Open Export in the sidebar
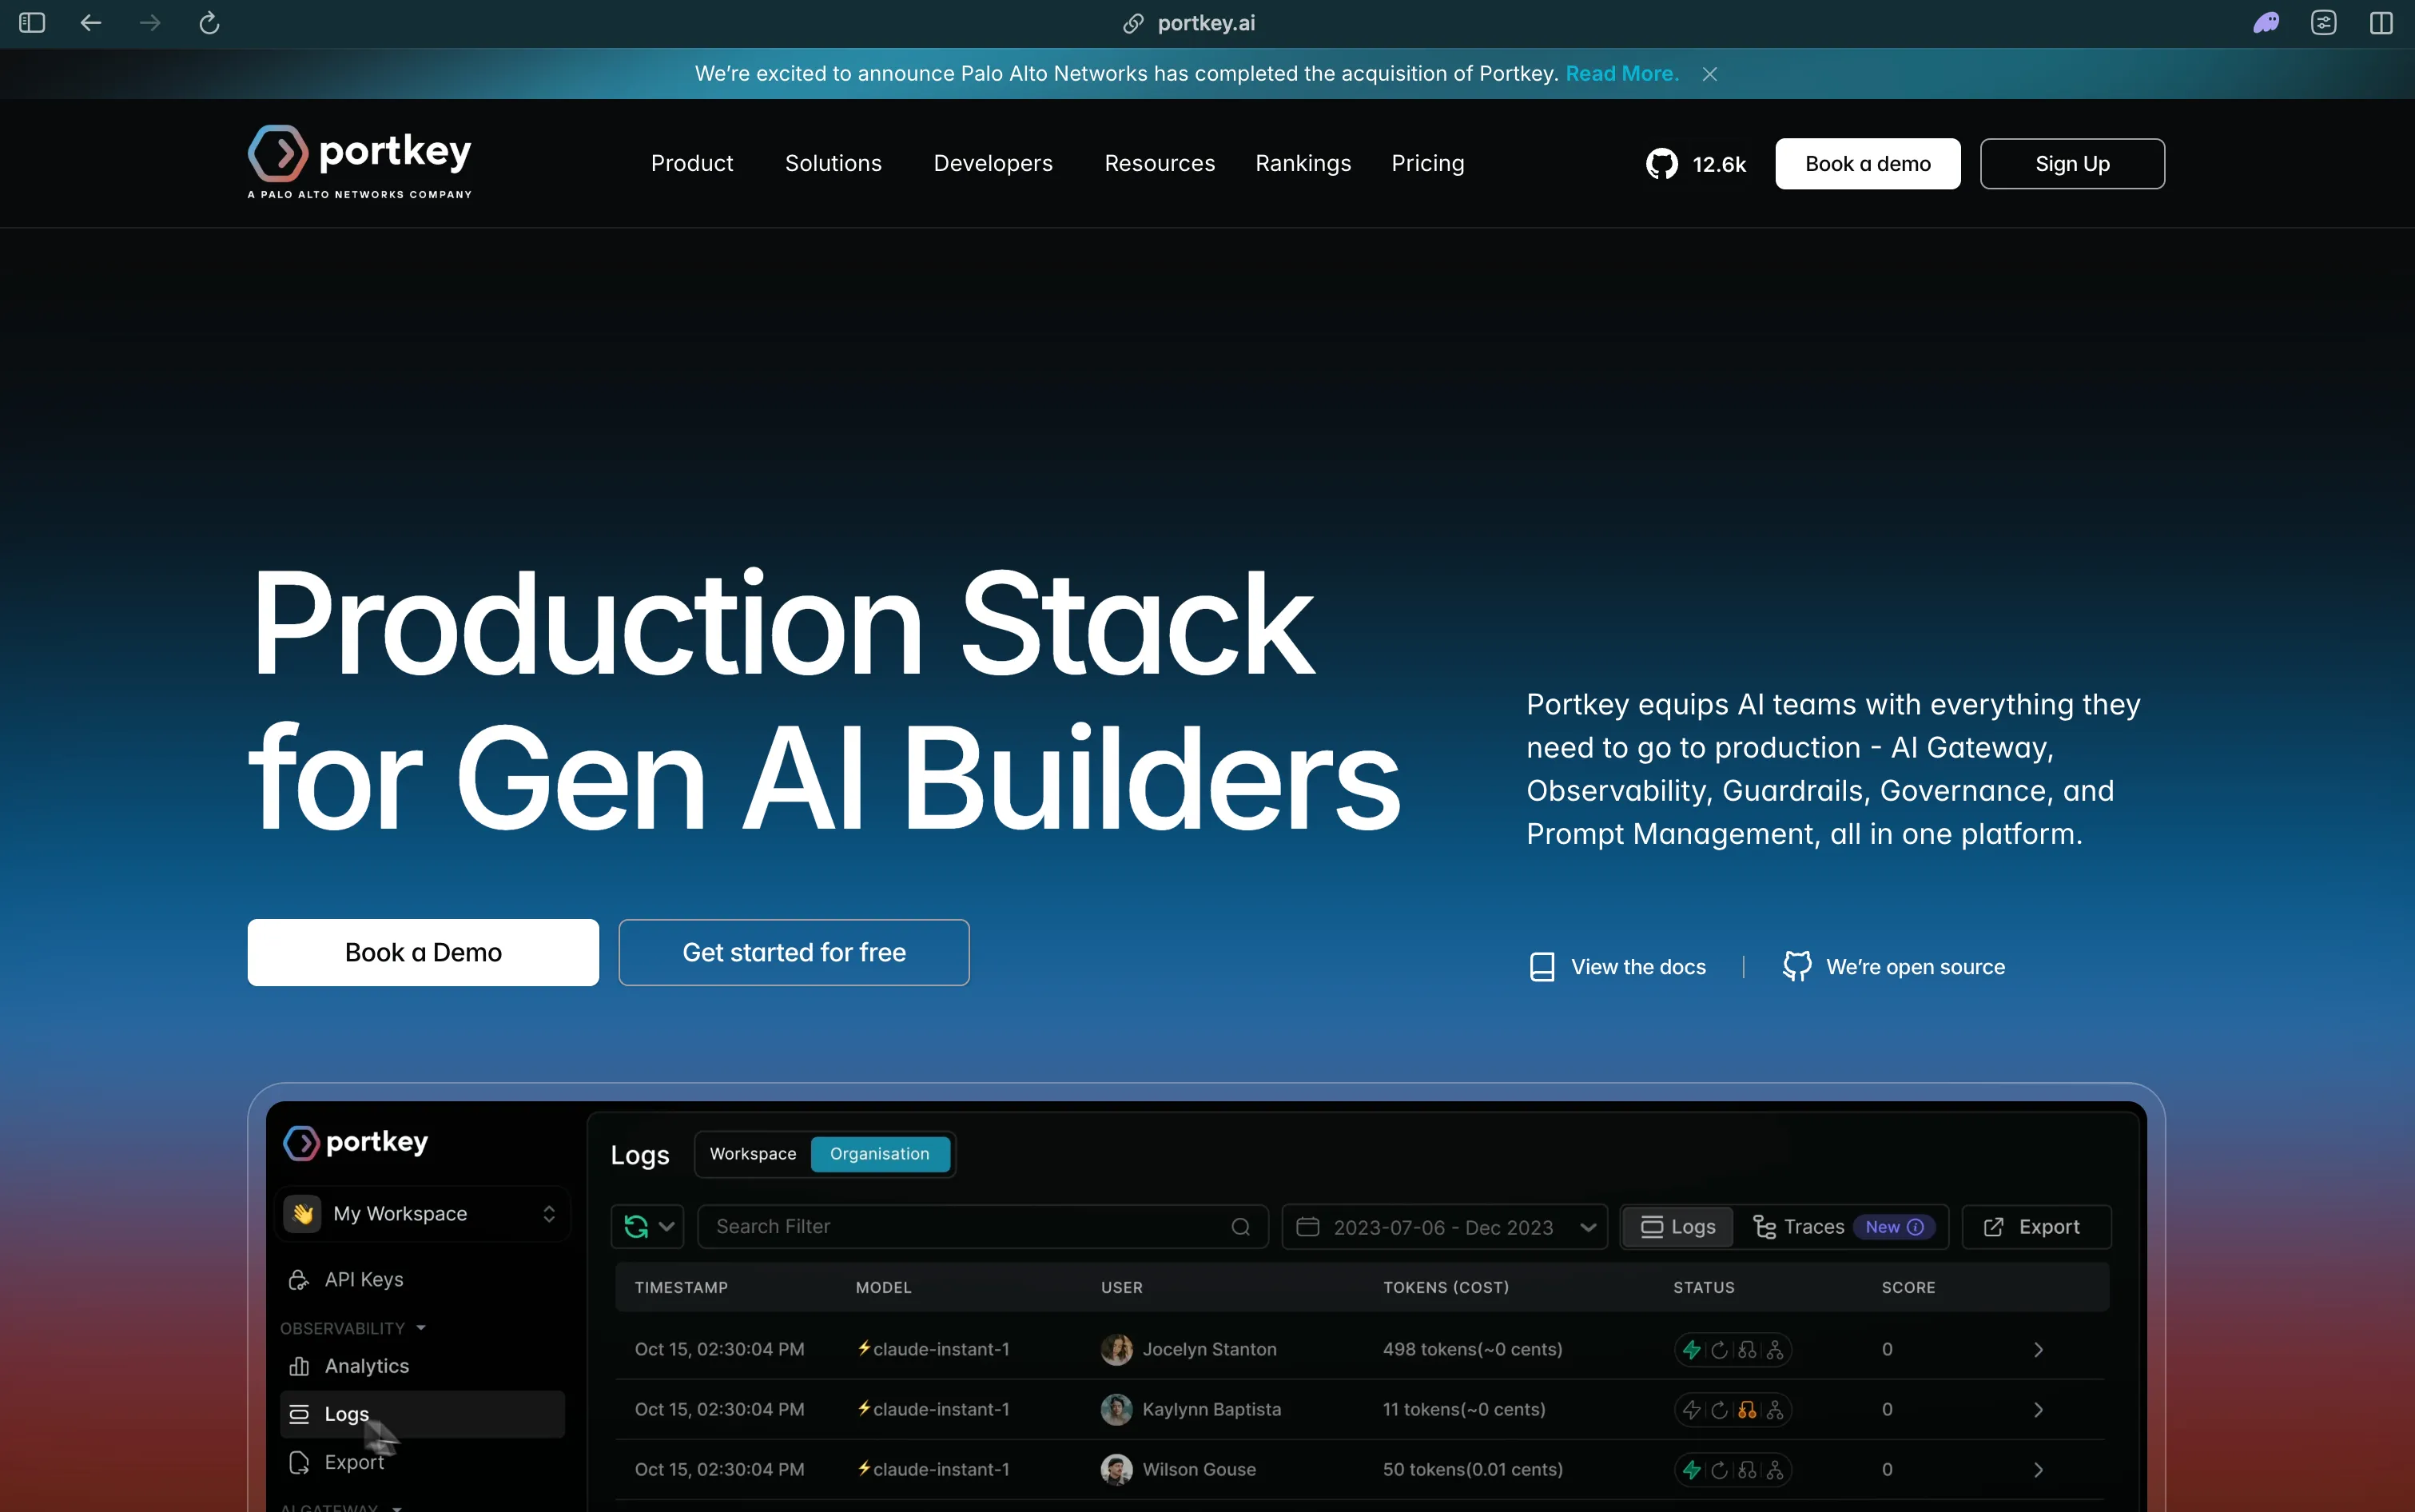Image resolution: width=2415 pixels, height=1512 pixels. tap(336, 1462)
